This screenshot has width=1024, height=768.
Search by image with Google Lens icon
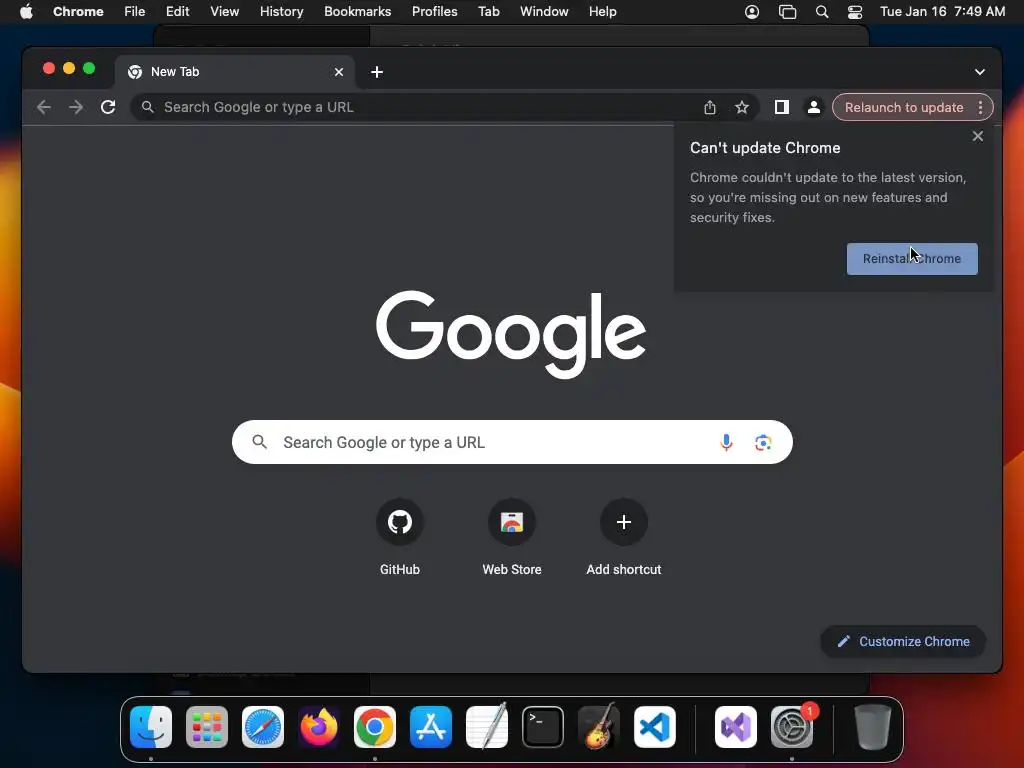tap(763, 442)
